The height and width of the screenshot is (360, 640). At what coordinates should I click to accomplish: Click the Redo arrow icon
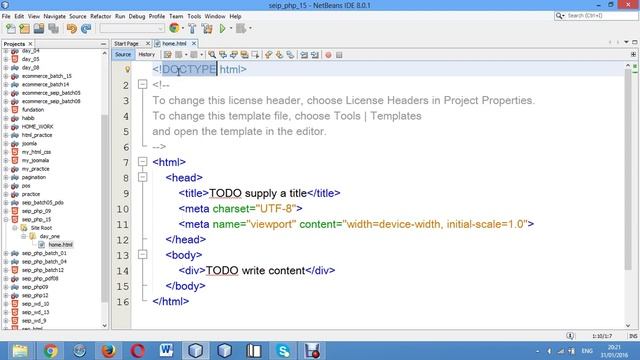[86, 29]
